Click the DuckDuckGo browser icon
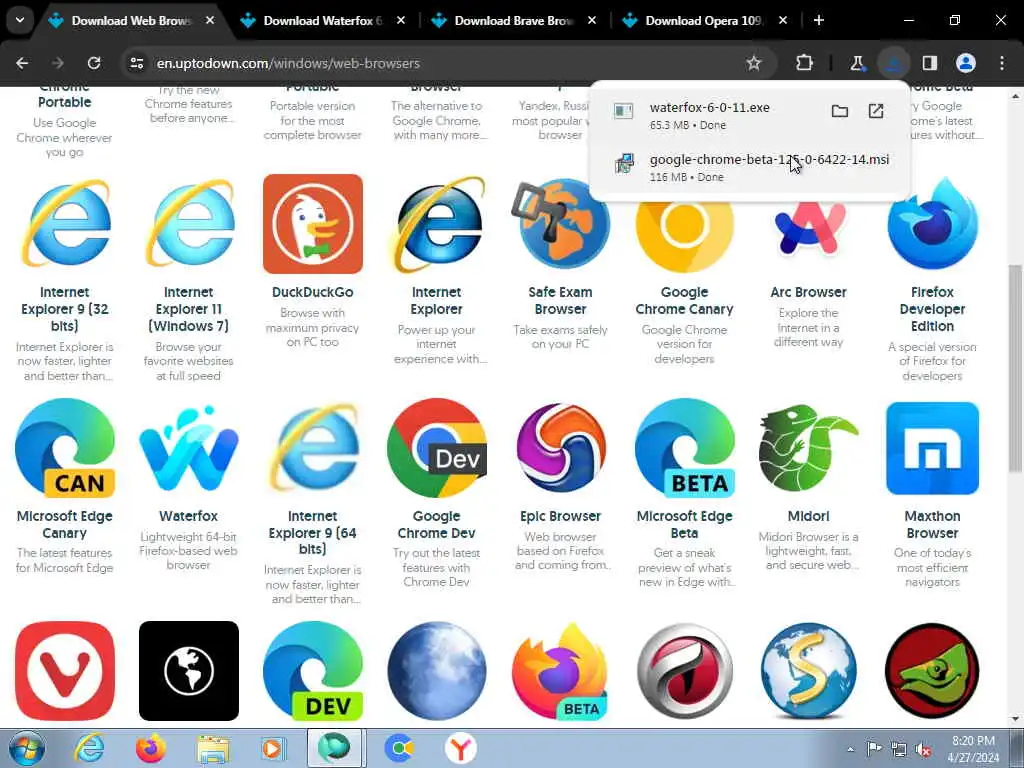This screenshot has height=768, width=1024. (313, 223)
